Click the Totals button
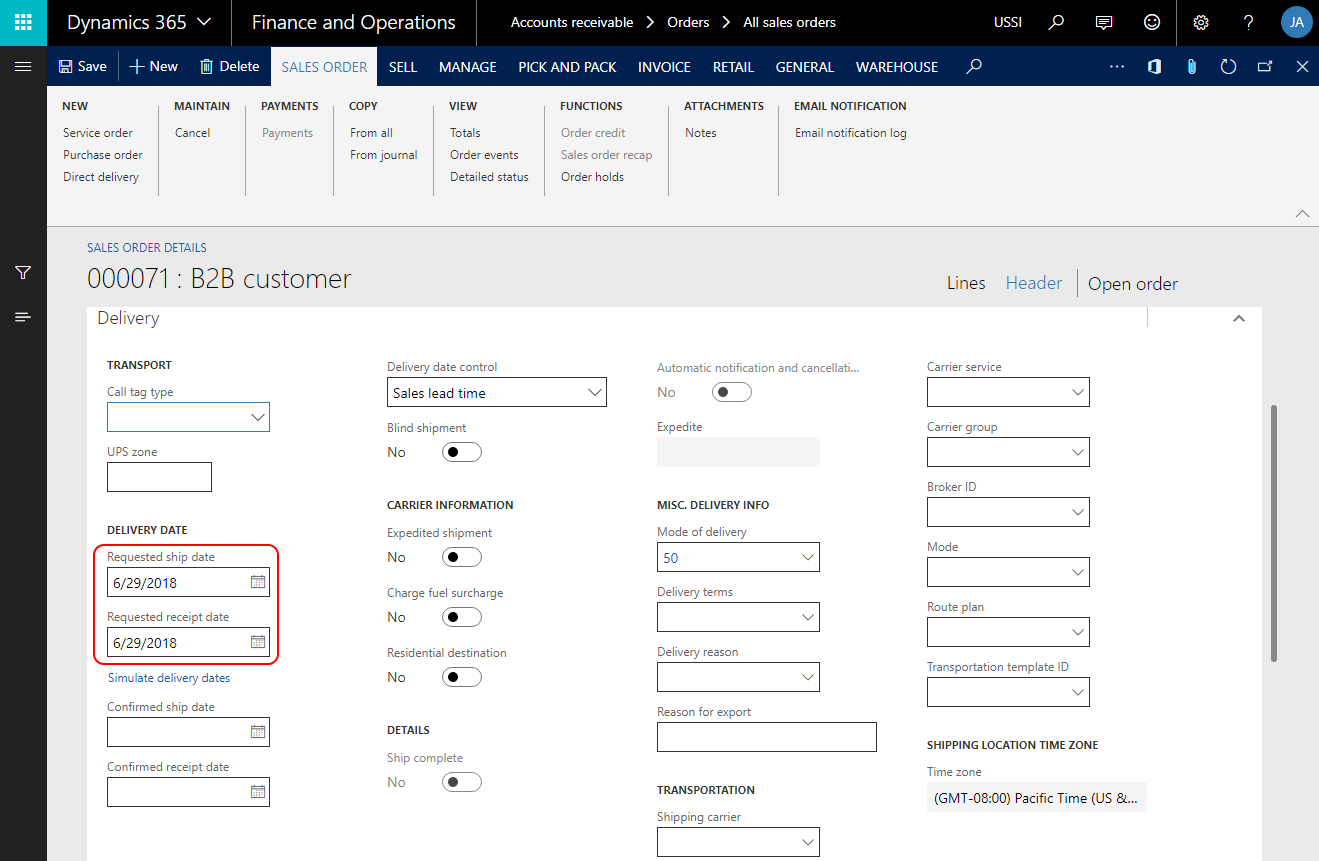The height and width of the screenshot is (861, 1319). point(465,133)
